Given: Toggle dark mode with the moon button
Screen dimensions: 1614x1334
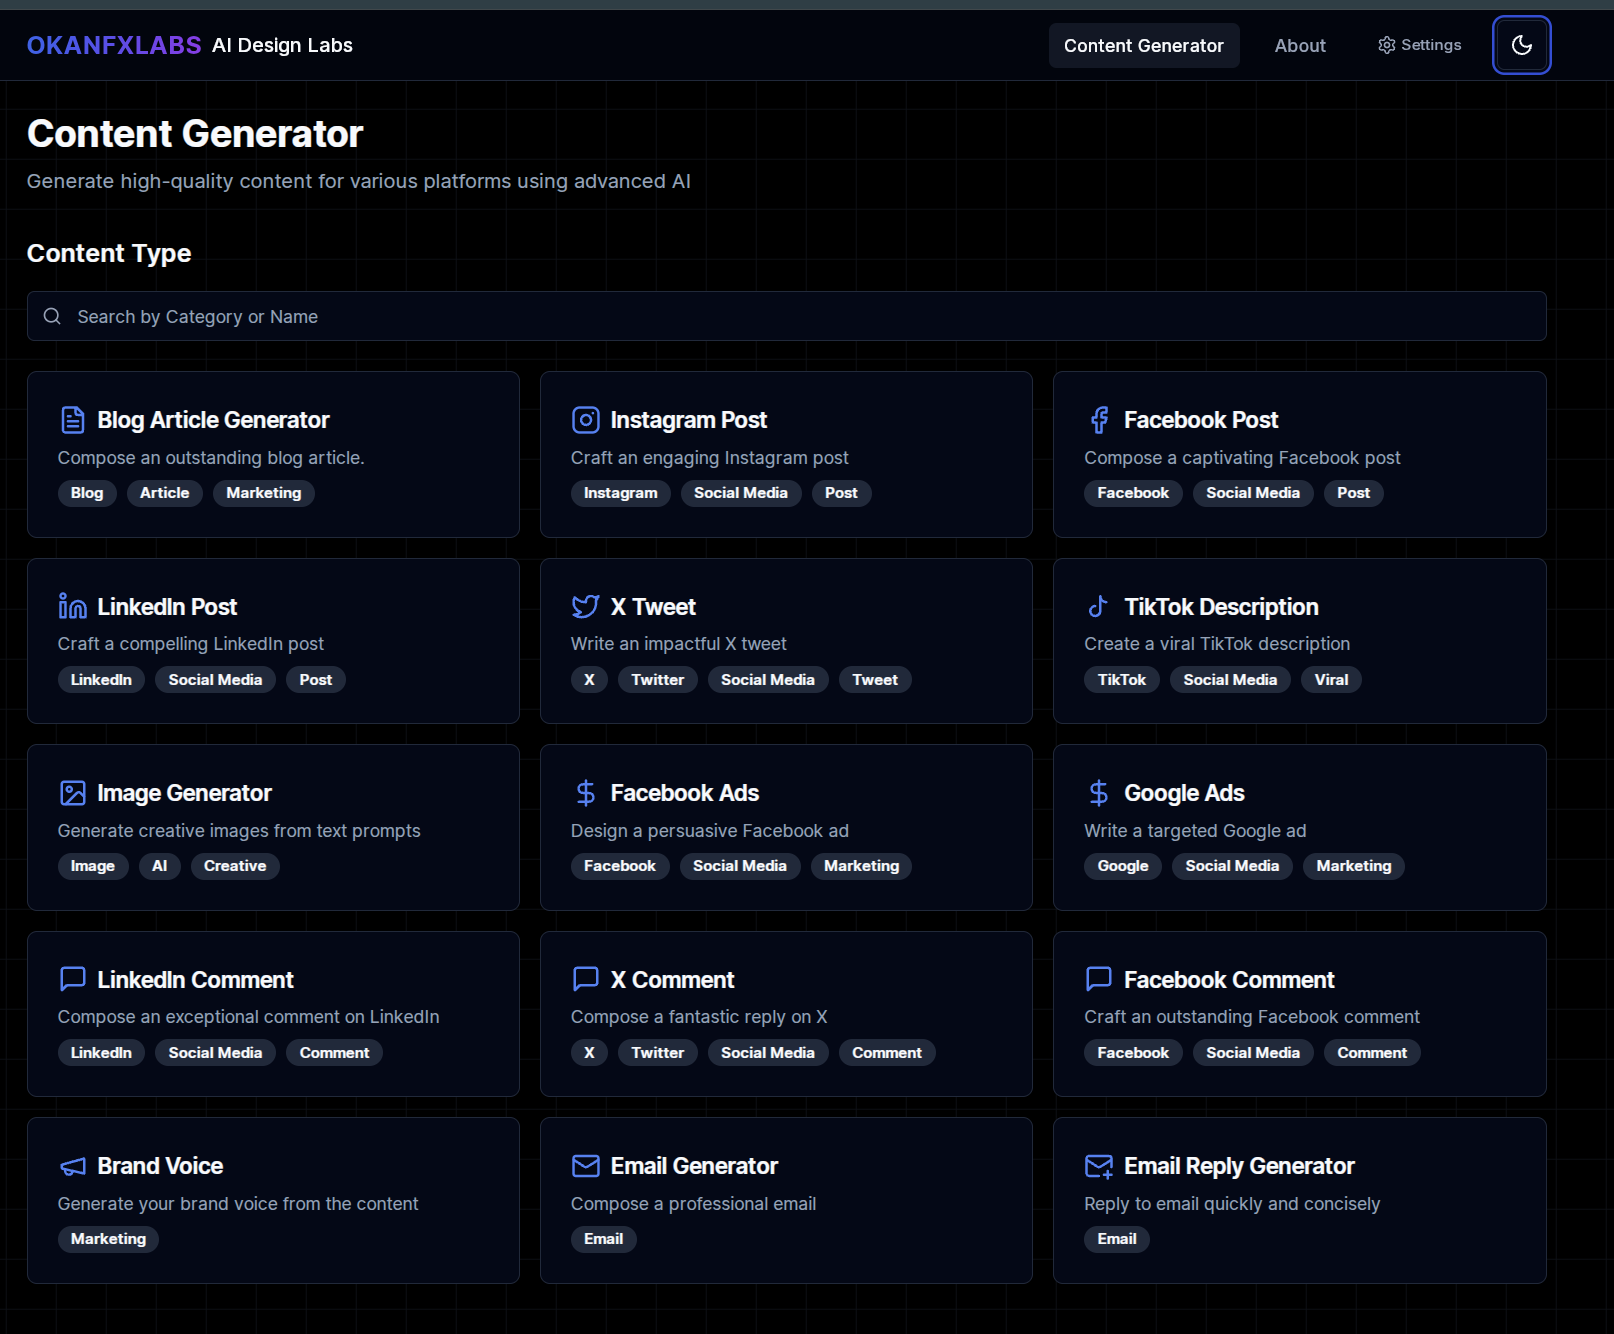Looking at the screenshot, I should pos(1521,45).
